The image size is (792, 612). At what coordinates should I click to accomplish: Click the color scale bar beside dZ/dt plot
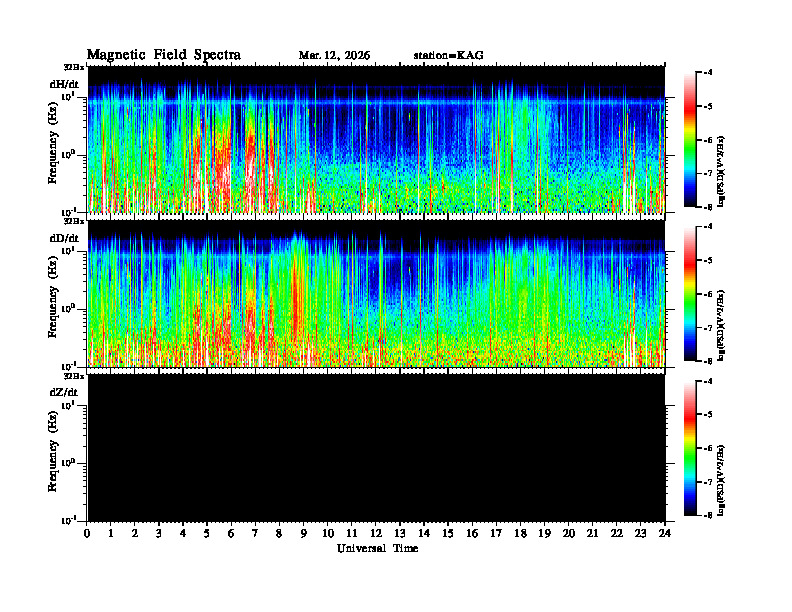[x=689, y=448]
